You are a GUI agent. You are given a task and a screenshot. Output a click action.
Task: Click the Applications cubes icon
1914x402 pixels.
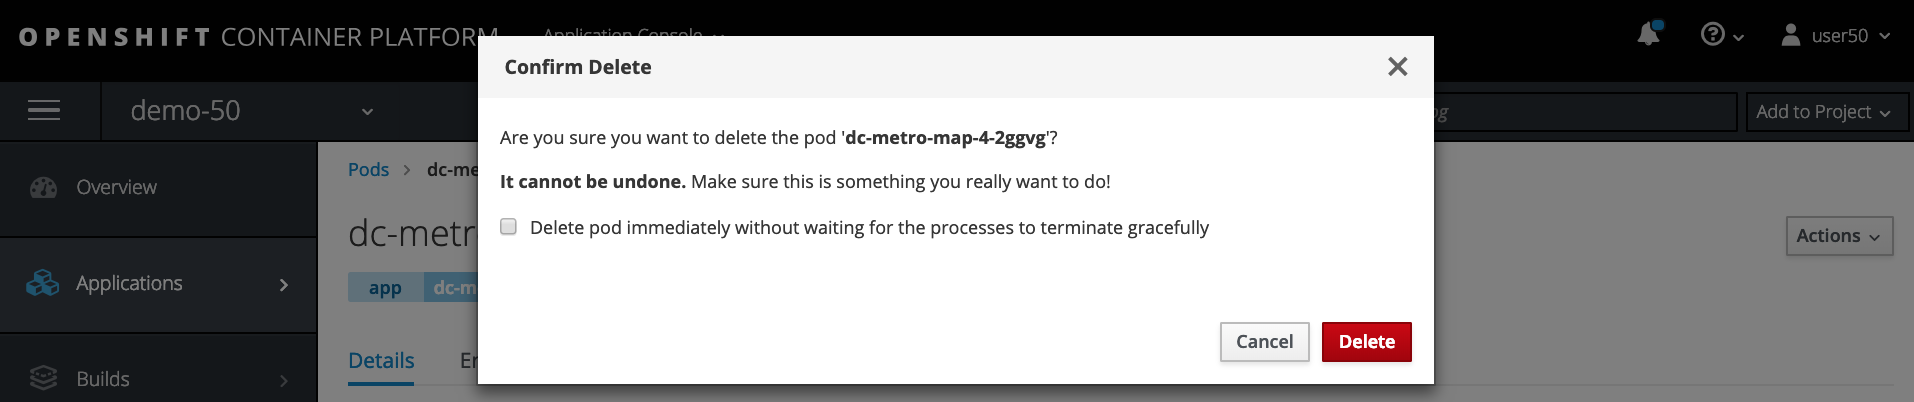point(43,284)
